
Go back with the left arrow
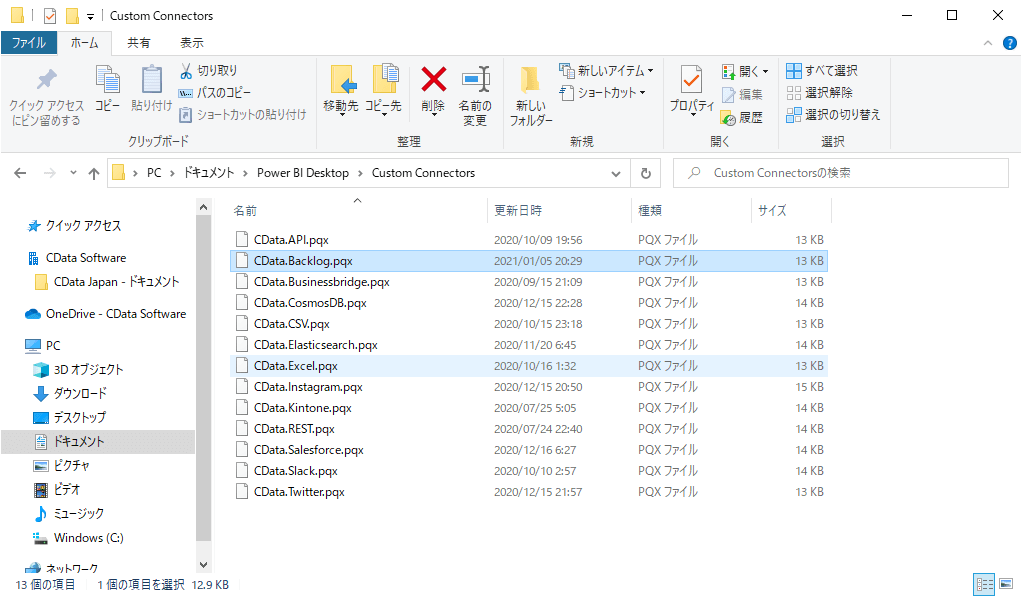pos(20,173)
